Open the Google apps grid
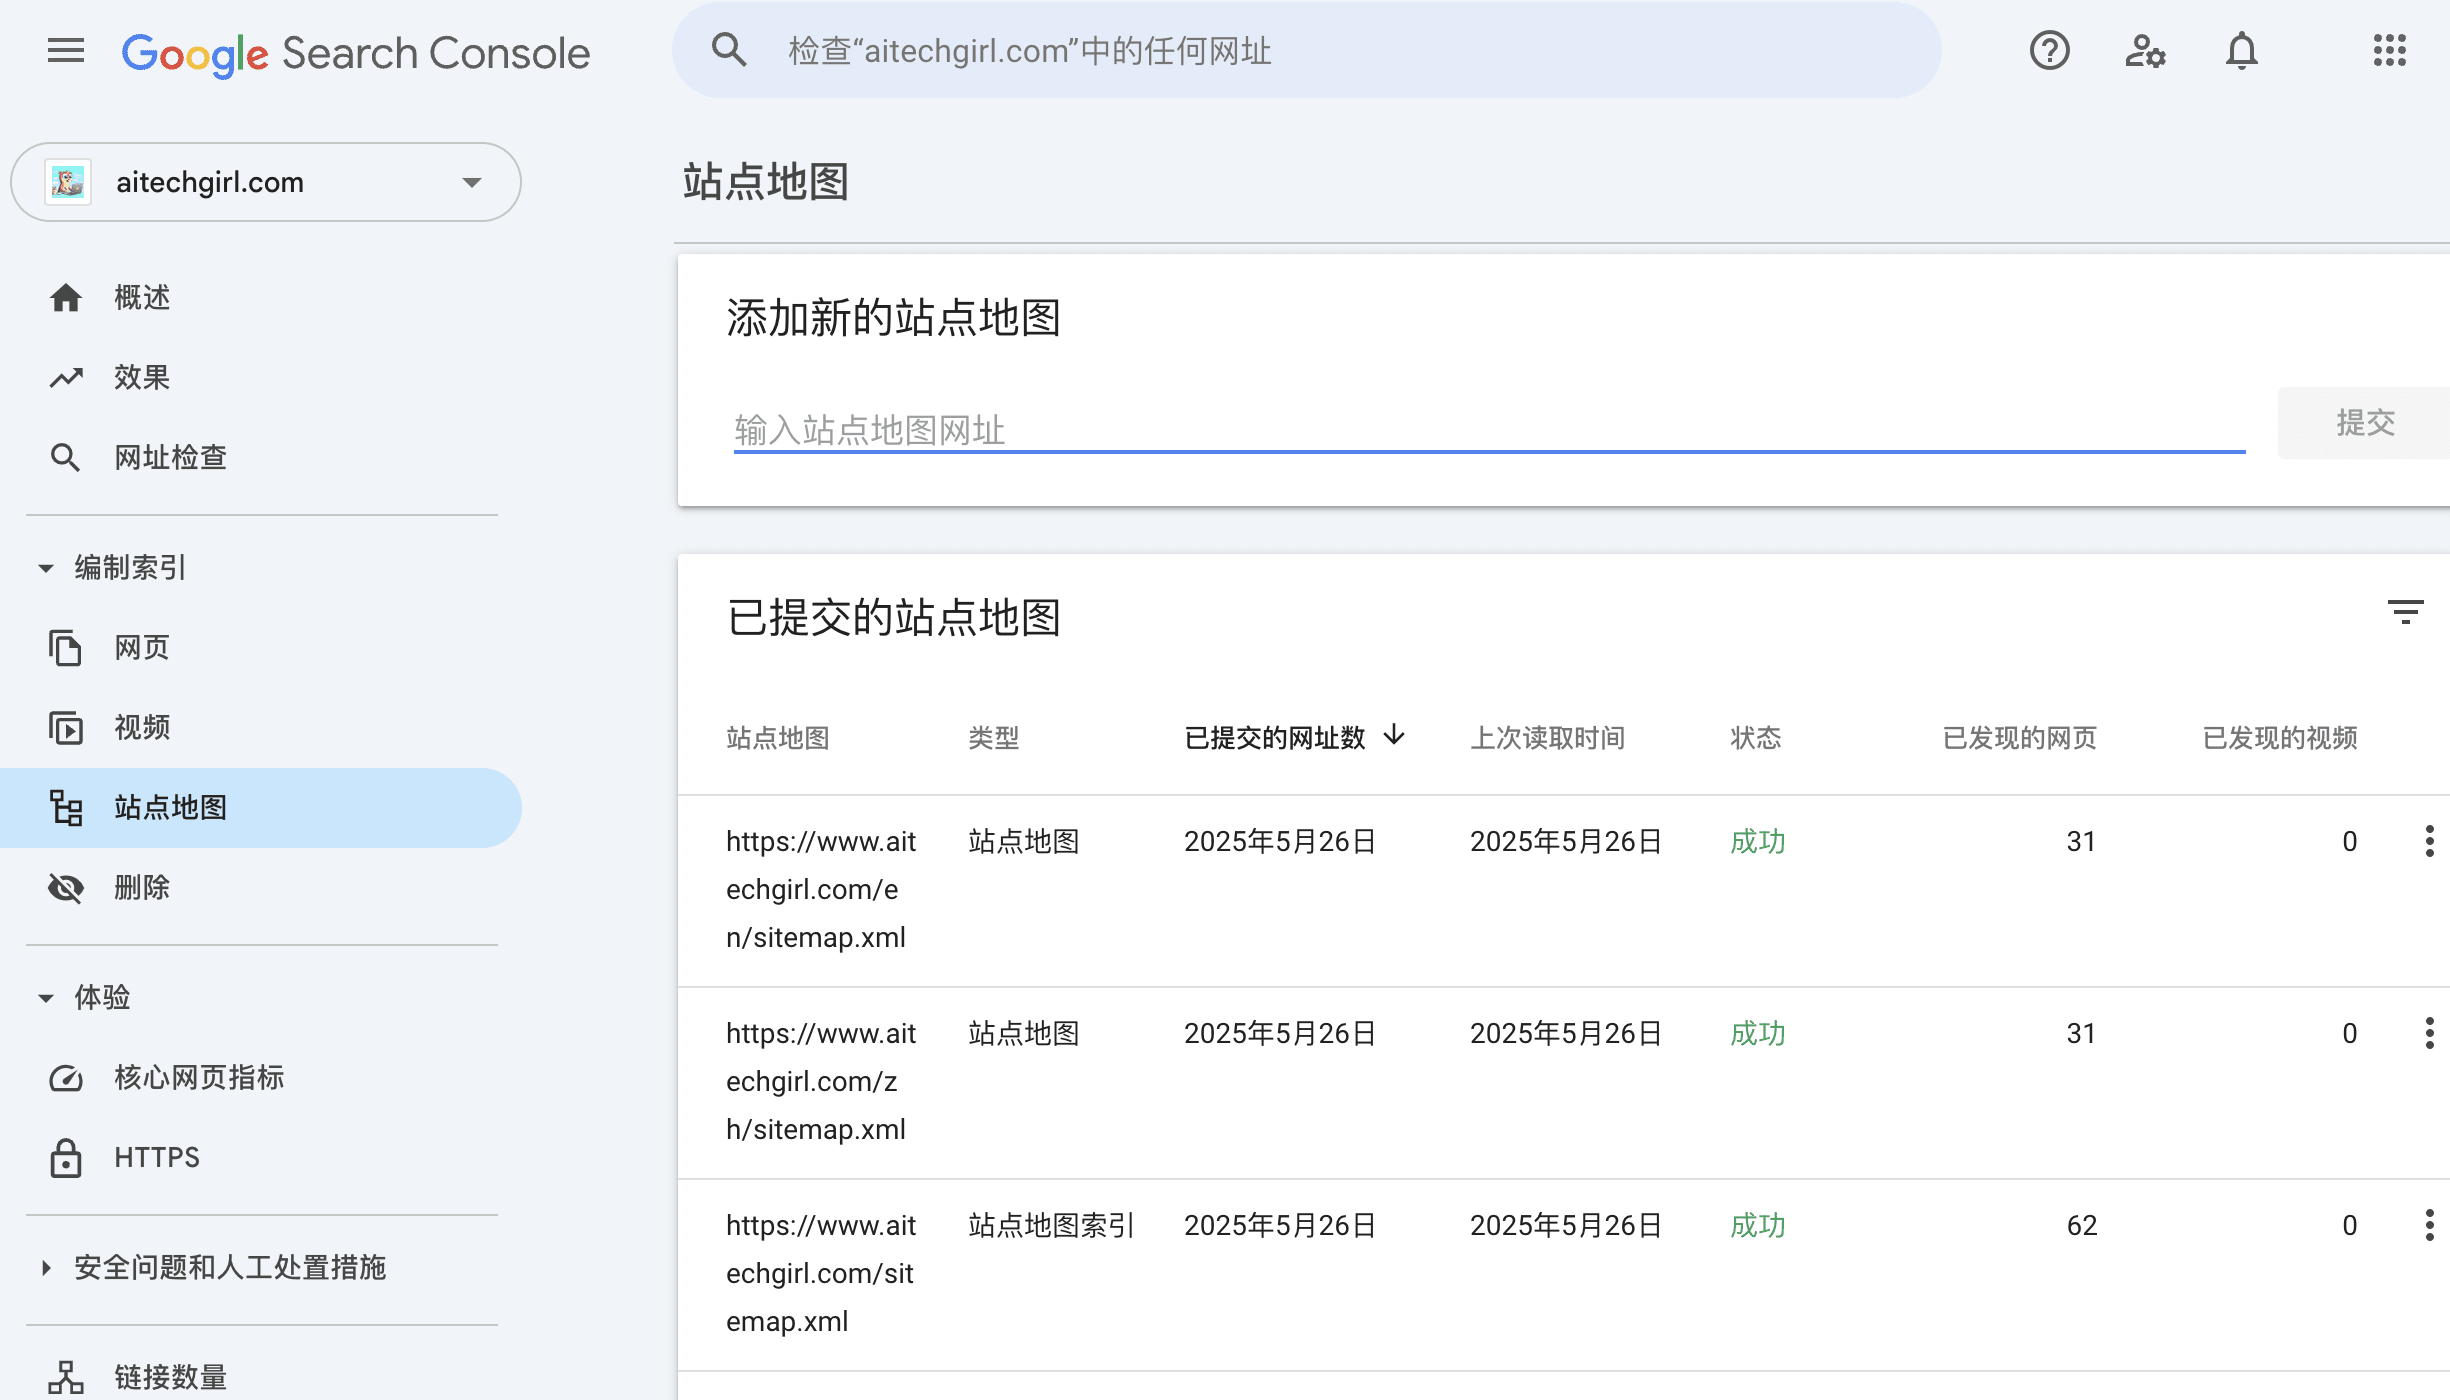This screenshot has height=1400, width=2450. pos(2389,50)
